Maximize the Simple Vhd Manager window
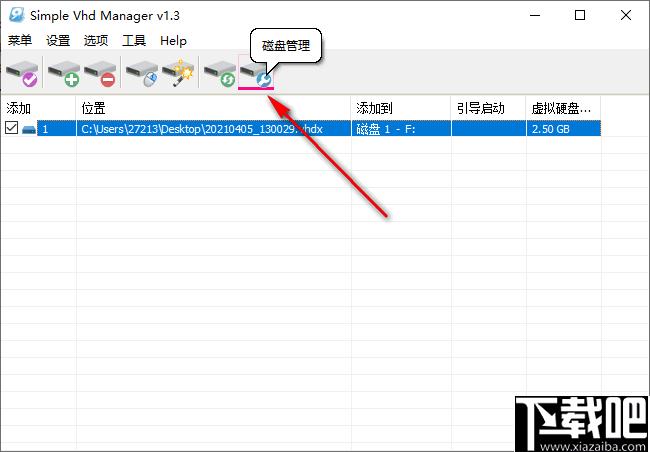The height and width of the screenshot is (452, 650). [x=580, y=16]
